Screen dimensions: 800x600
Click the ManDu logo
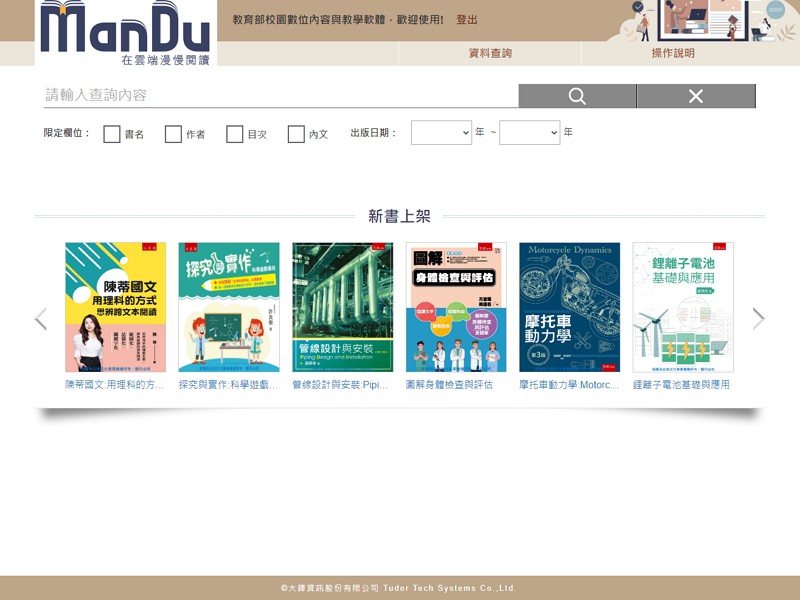coord(125,33)
